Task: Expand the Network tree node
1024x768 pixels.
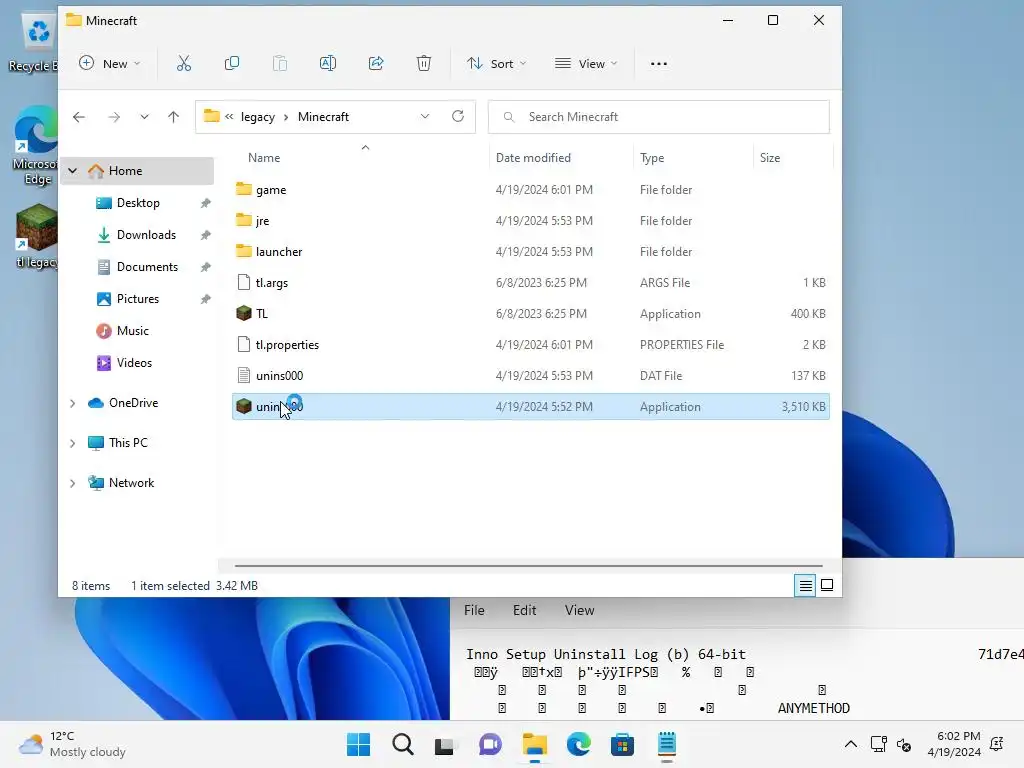Action: click(72, 483)
